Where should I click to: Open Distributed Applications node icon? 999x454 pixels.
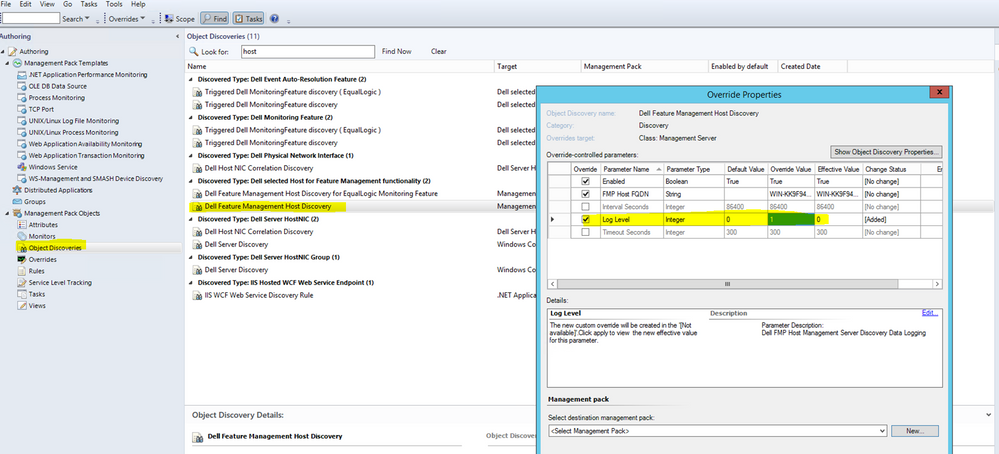click(x=17, y=190)
